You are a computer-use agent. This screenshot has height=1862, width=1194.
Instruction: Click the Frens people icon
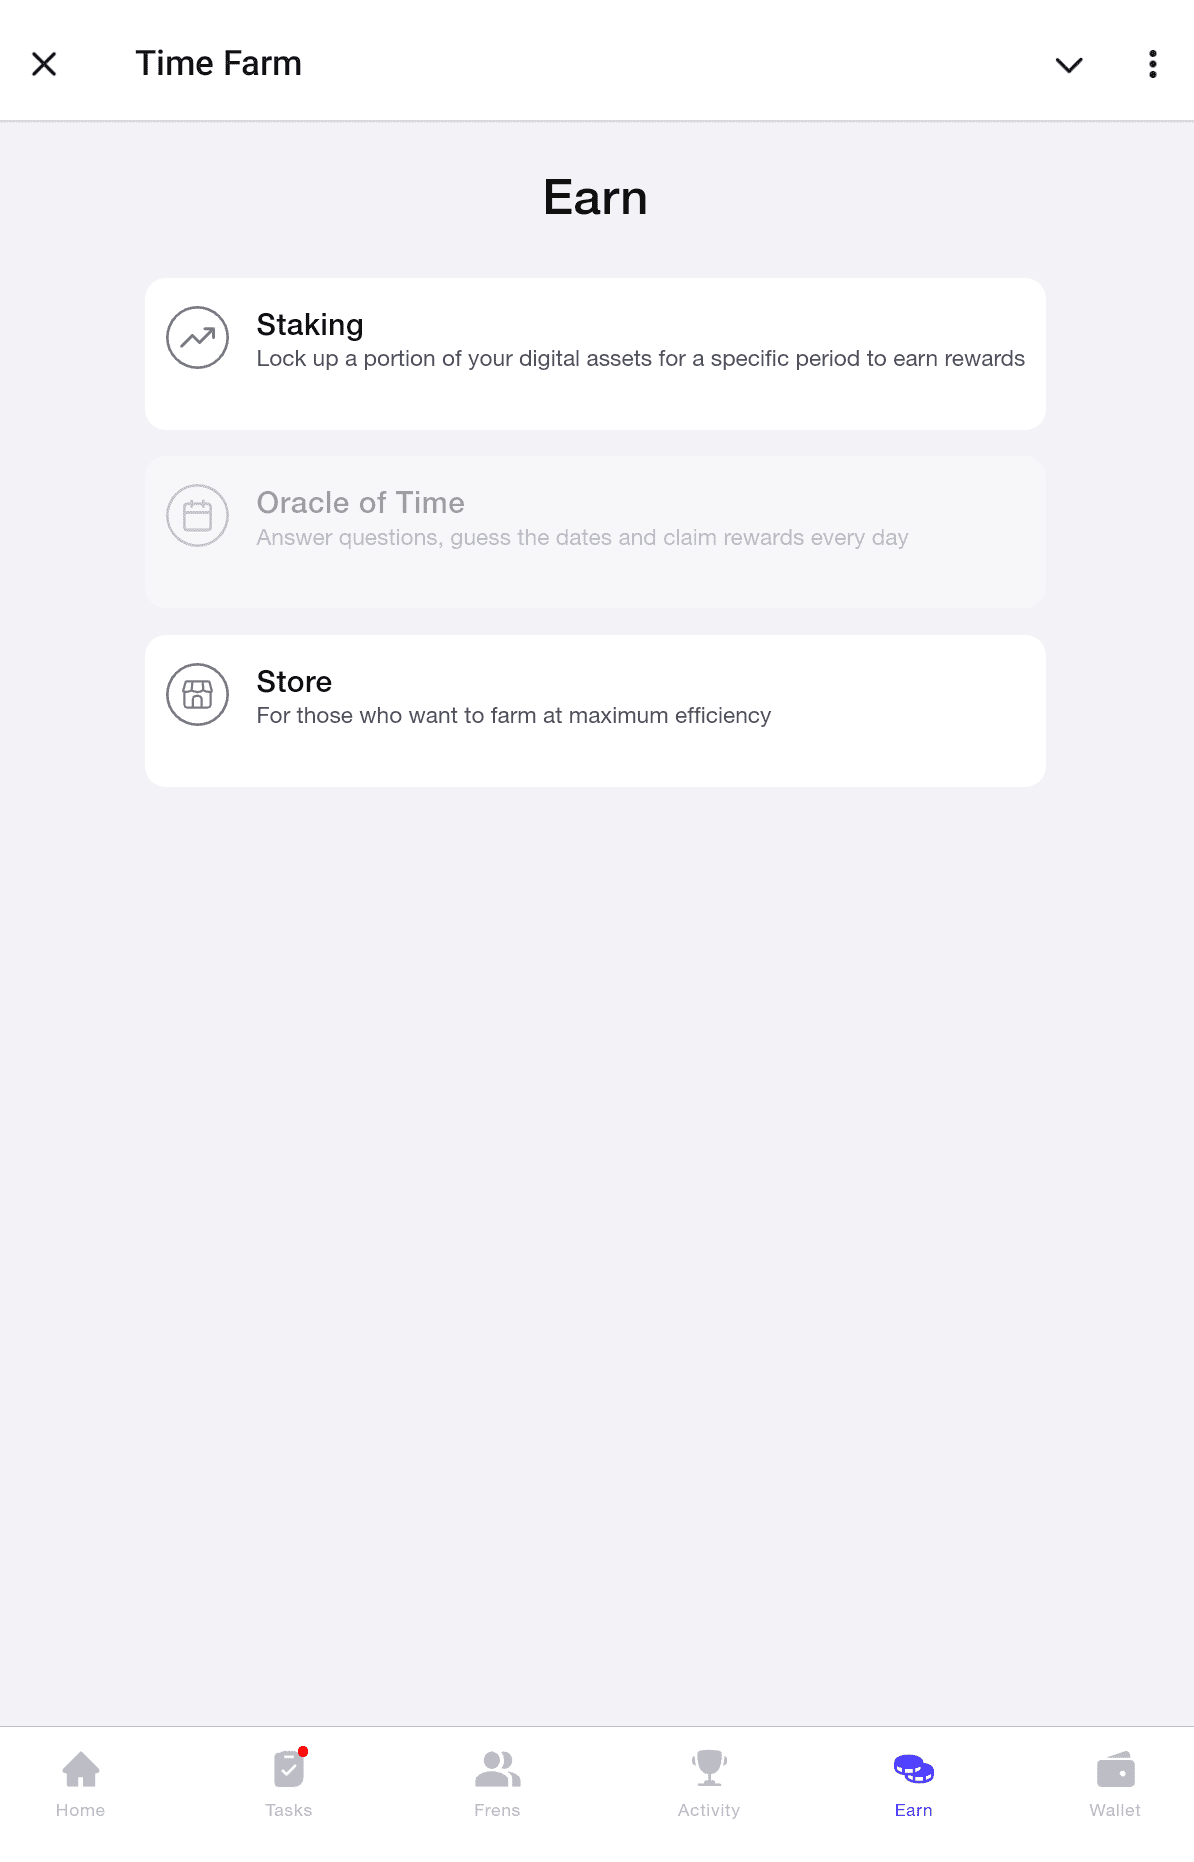pos(497,1768)
